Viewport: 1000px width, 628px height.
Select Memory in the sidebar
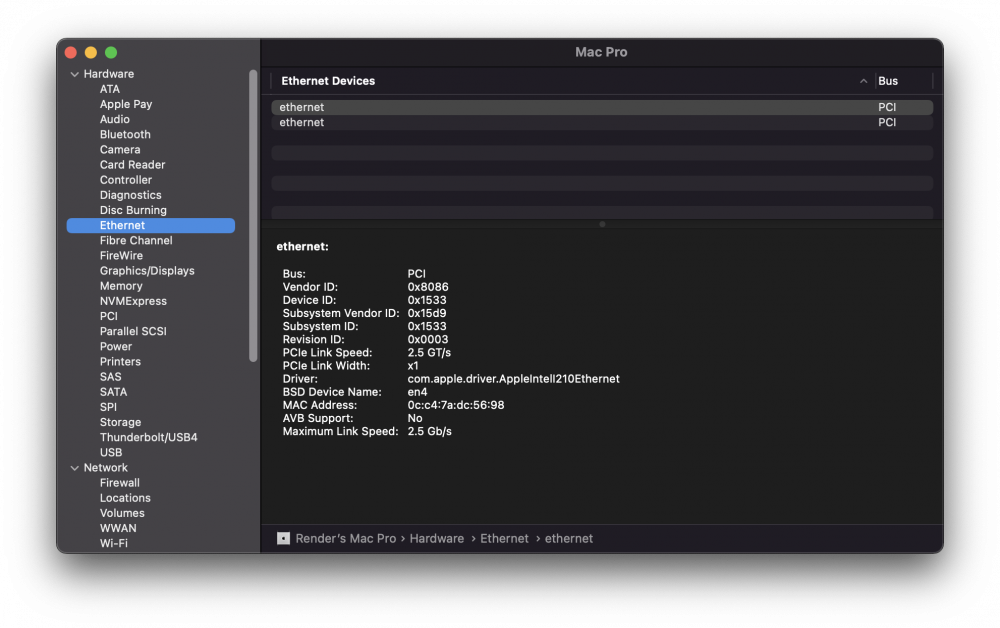(121, 286)
